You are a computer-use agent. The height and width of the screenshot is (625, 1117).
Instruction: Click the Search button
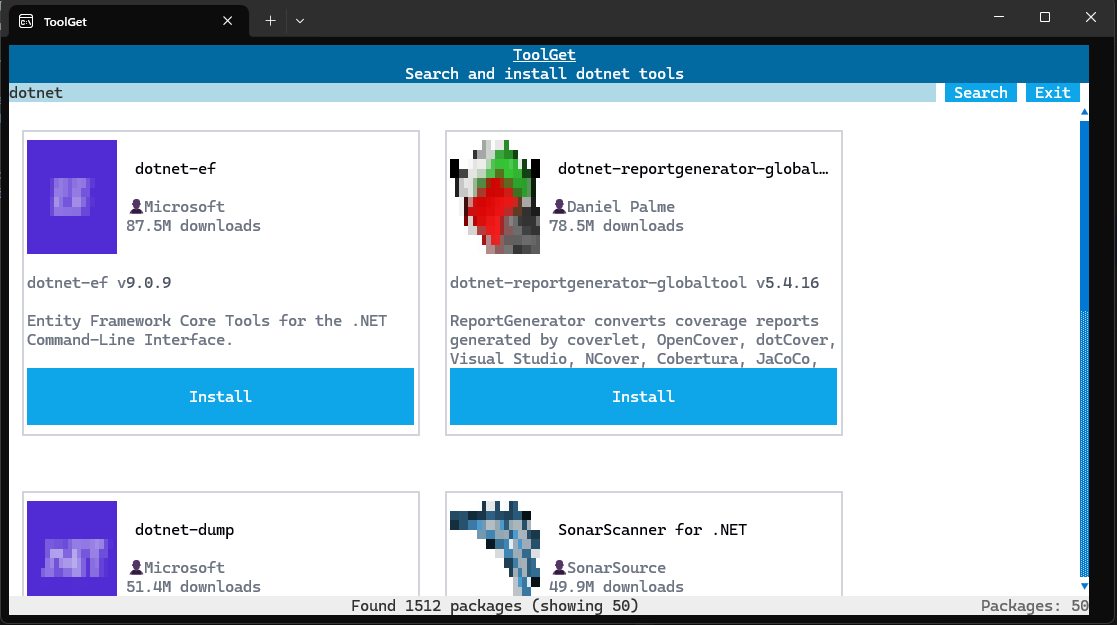981,93
